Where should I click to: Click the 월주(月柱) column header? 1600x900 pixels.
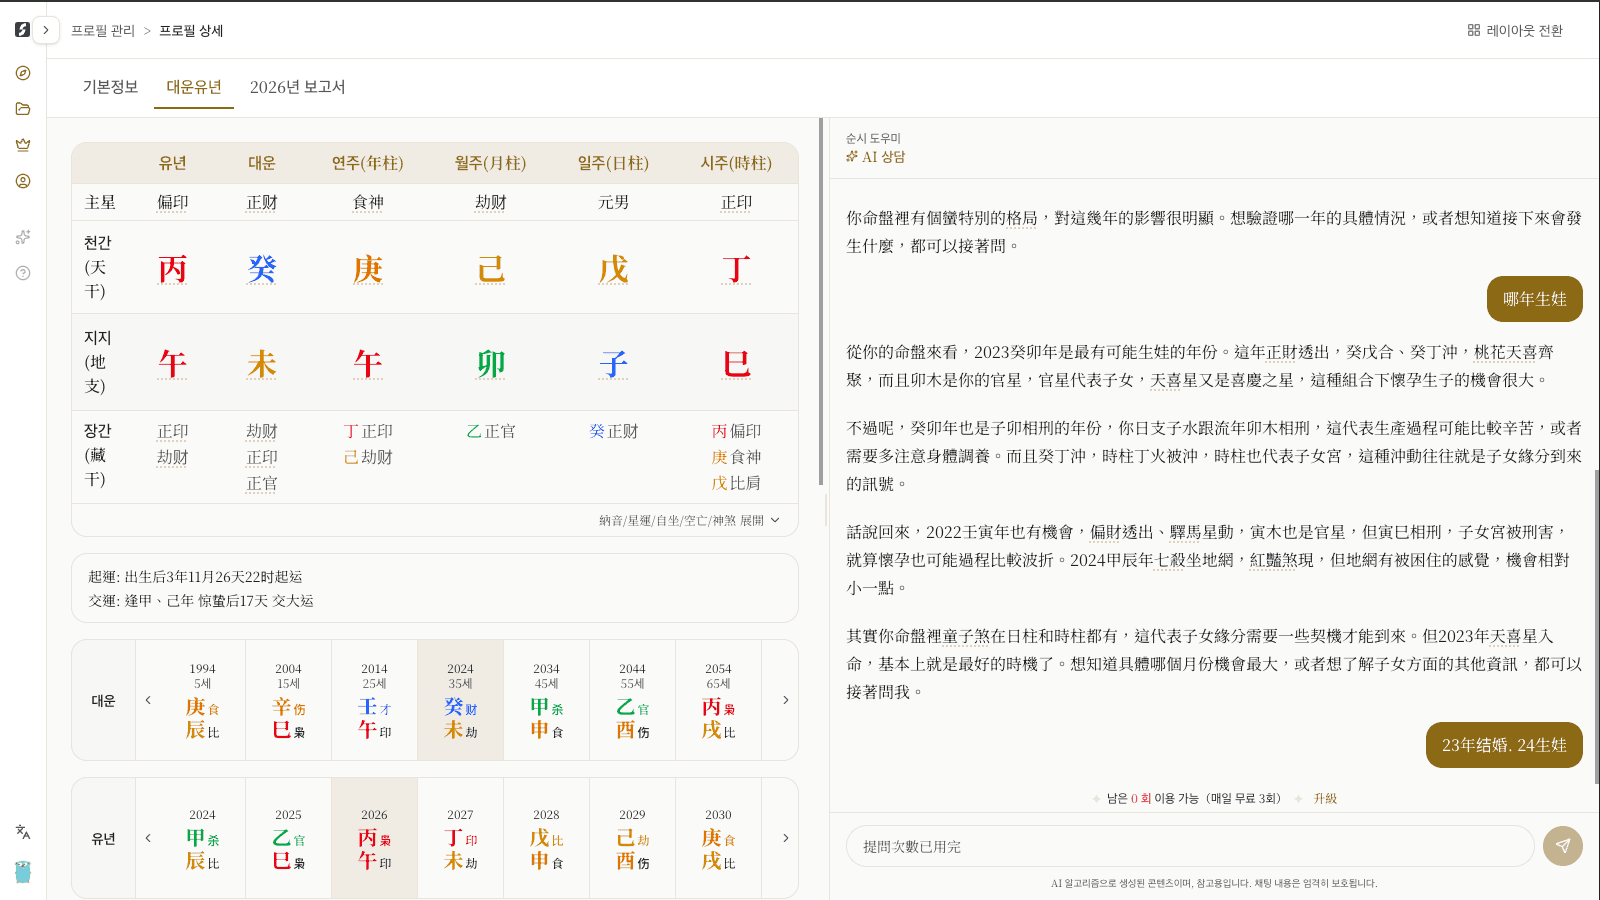pyautogui.click(x=491, y=163)
